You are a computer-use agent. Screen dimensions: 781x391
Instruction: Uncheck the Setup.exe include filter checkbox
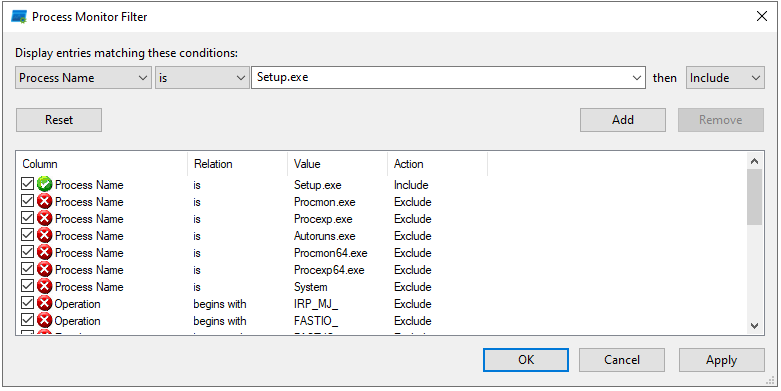pos(28,184)
